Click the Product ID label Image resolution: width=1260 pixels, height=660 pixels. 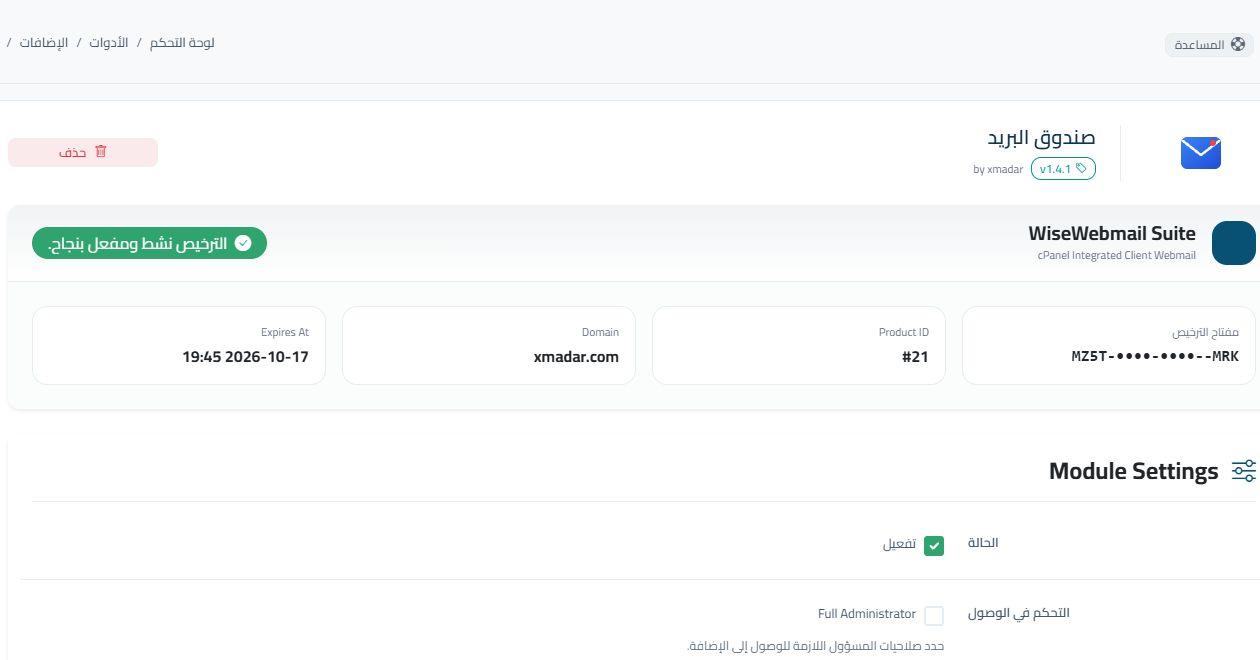(x=904, y=332)
